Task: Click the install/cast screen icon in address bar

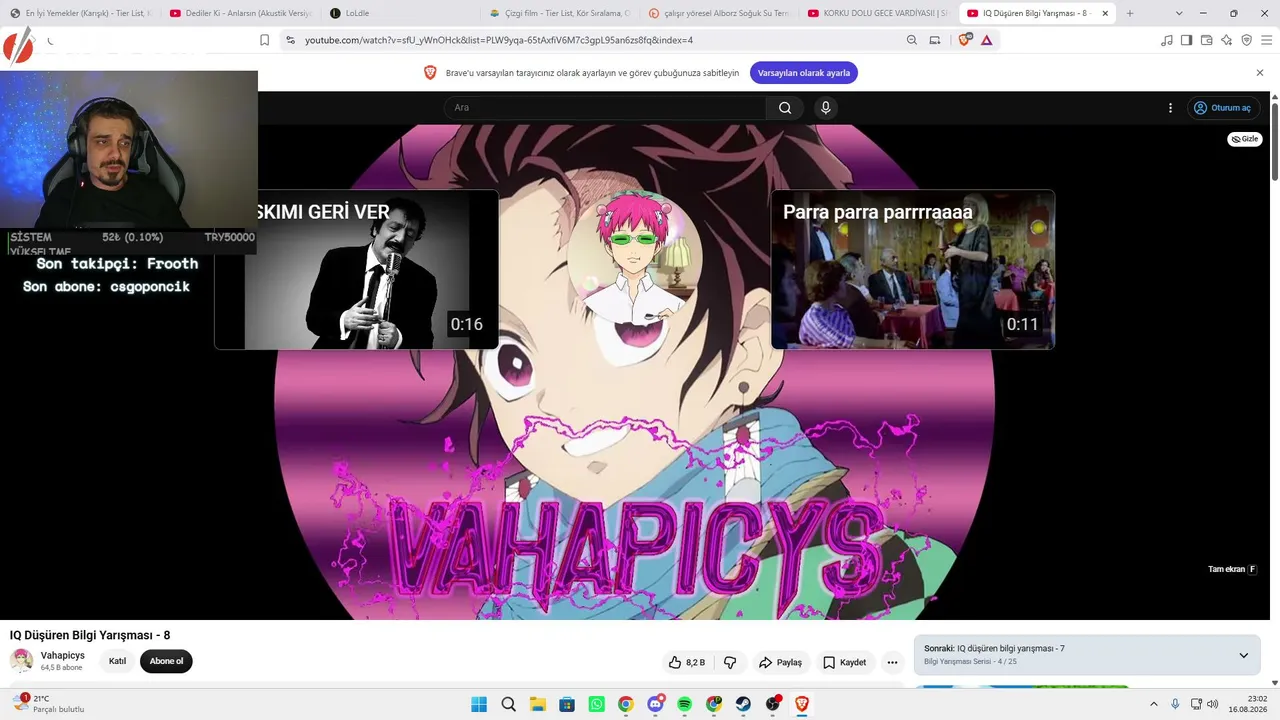Action: pos(935,40)
